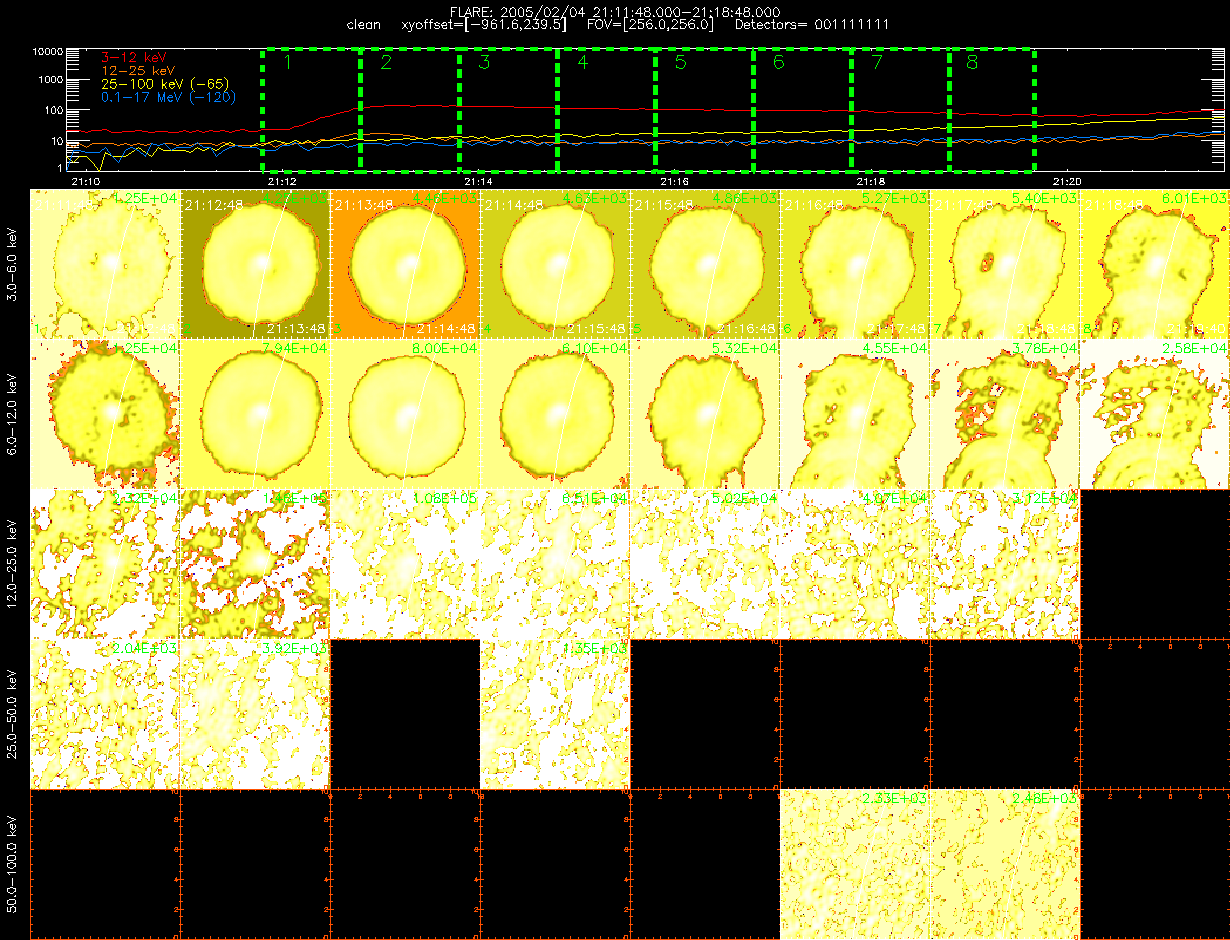This screenshot has height=940, width=1230.
Task: Click the 12.0-25.0 keV row label
Action: (13, 564)
